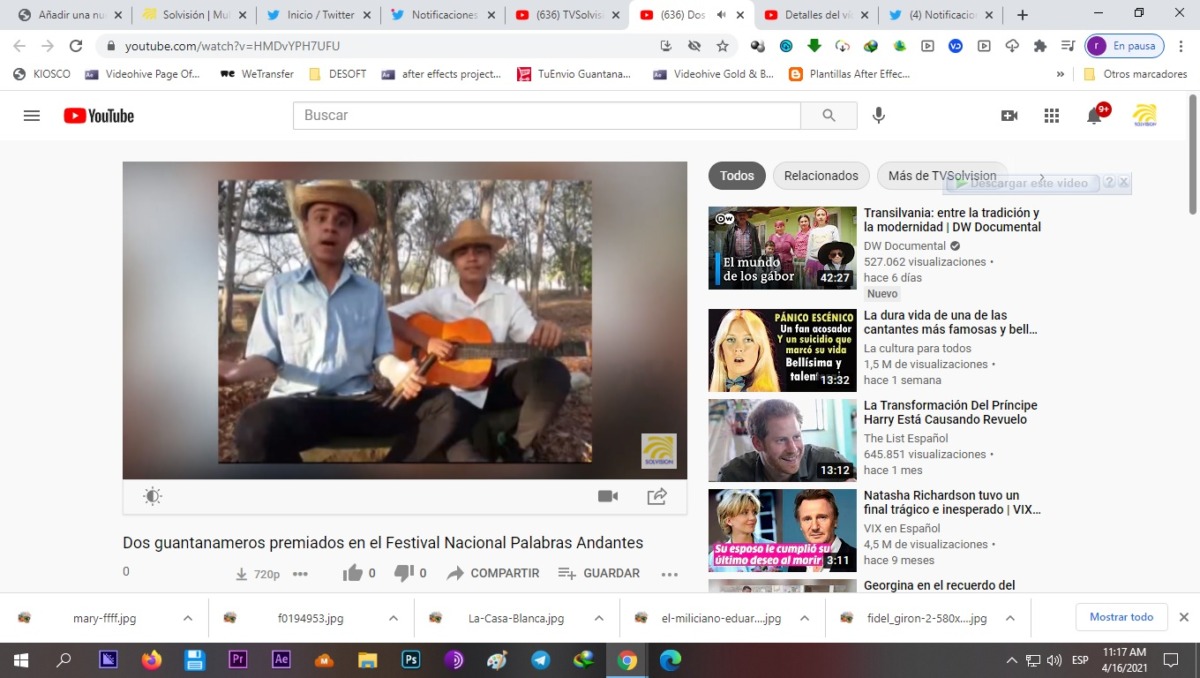Open more actions dots after GUARDAR
The width and height of the screenshot is (1200, 678).
(670, 574)
